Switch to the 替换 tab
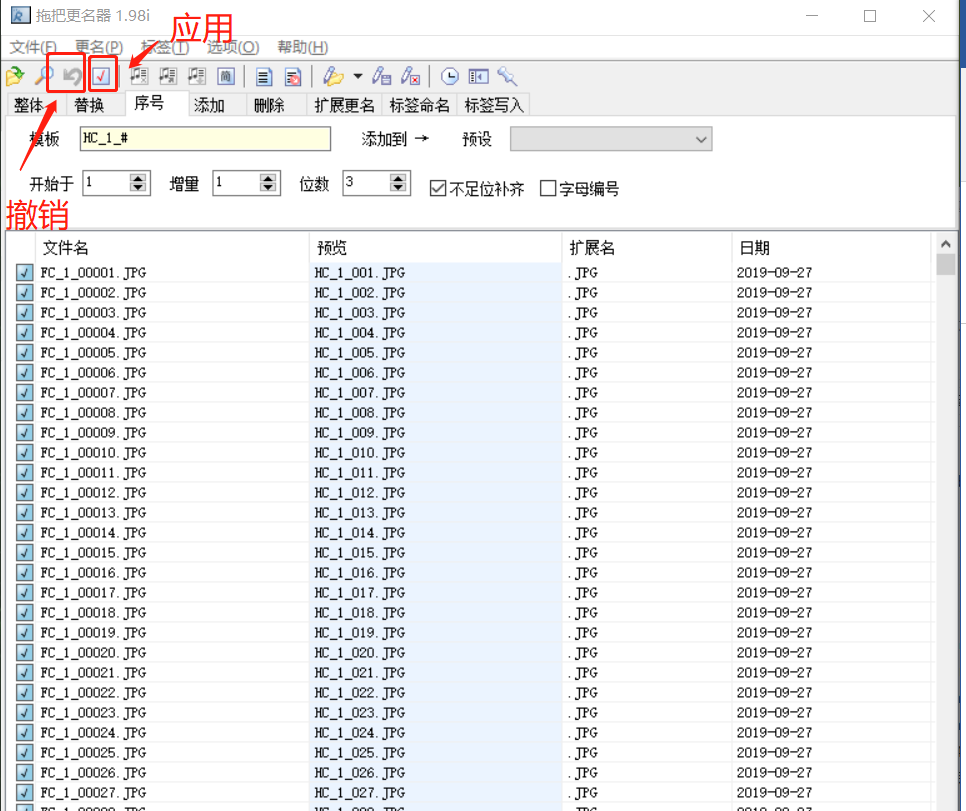The width and height of the screenshot is (966, 811). click(89, 105)
